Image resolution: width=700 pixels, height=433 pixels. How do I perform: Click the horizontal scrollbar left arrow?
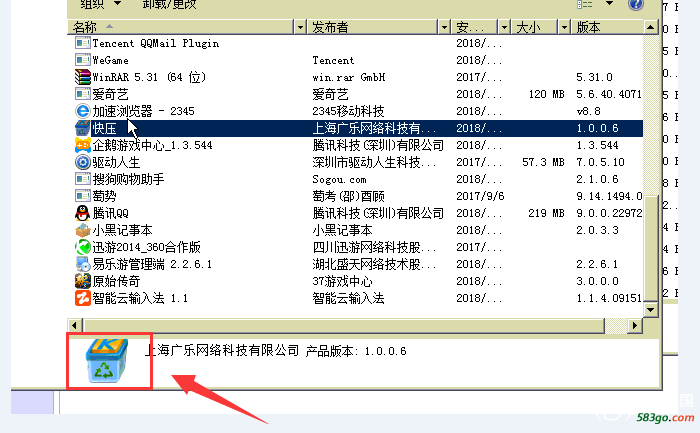click(x=74, y=326)
